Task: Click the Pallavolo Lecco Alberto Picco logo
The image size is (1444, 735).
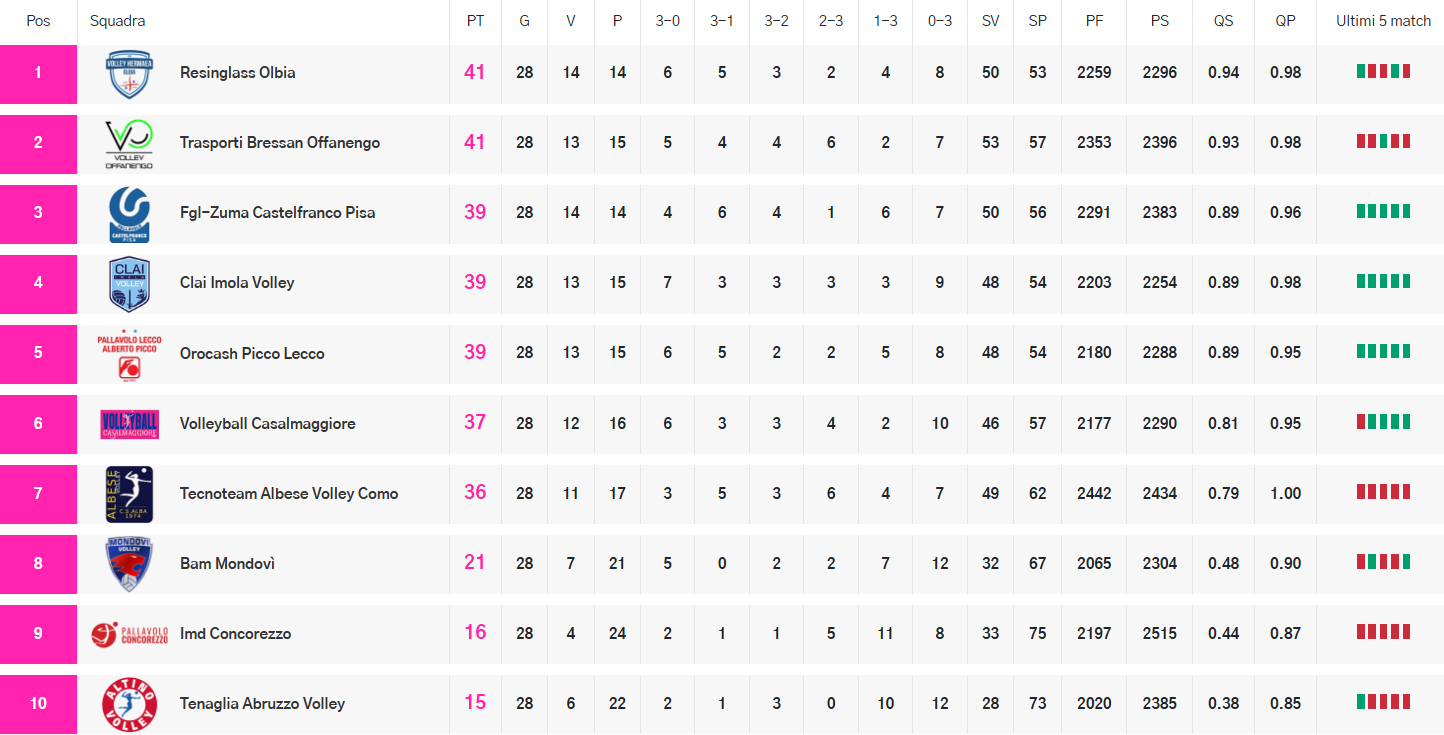Action: pos(129,354)
